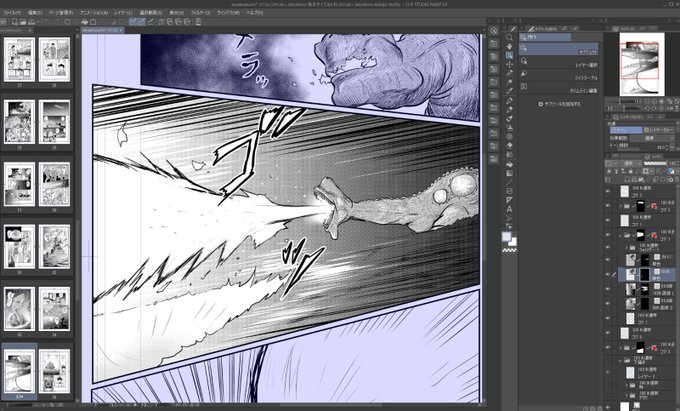680x411 pixels.
Task: Toggle visibility eye of the highlighted selected layer
Action: pos(607,274)
